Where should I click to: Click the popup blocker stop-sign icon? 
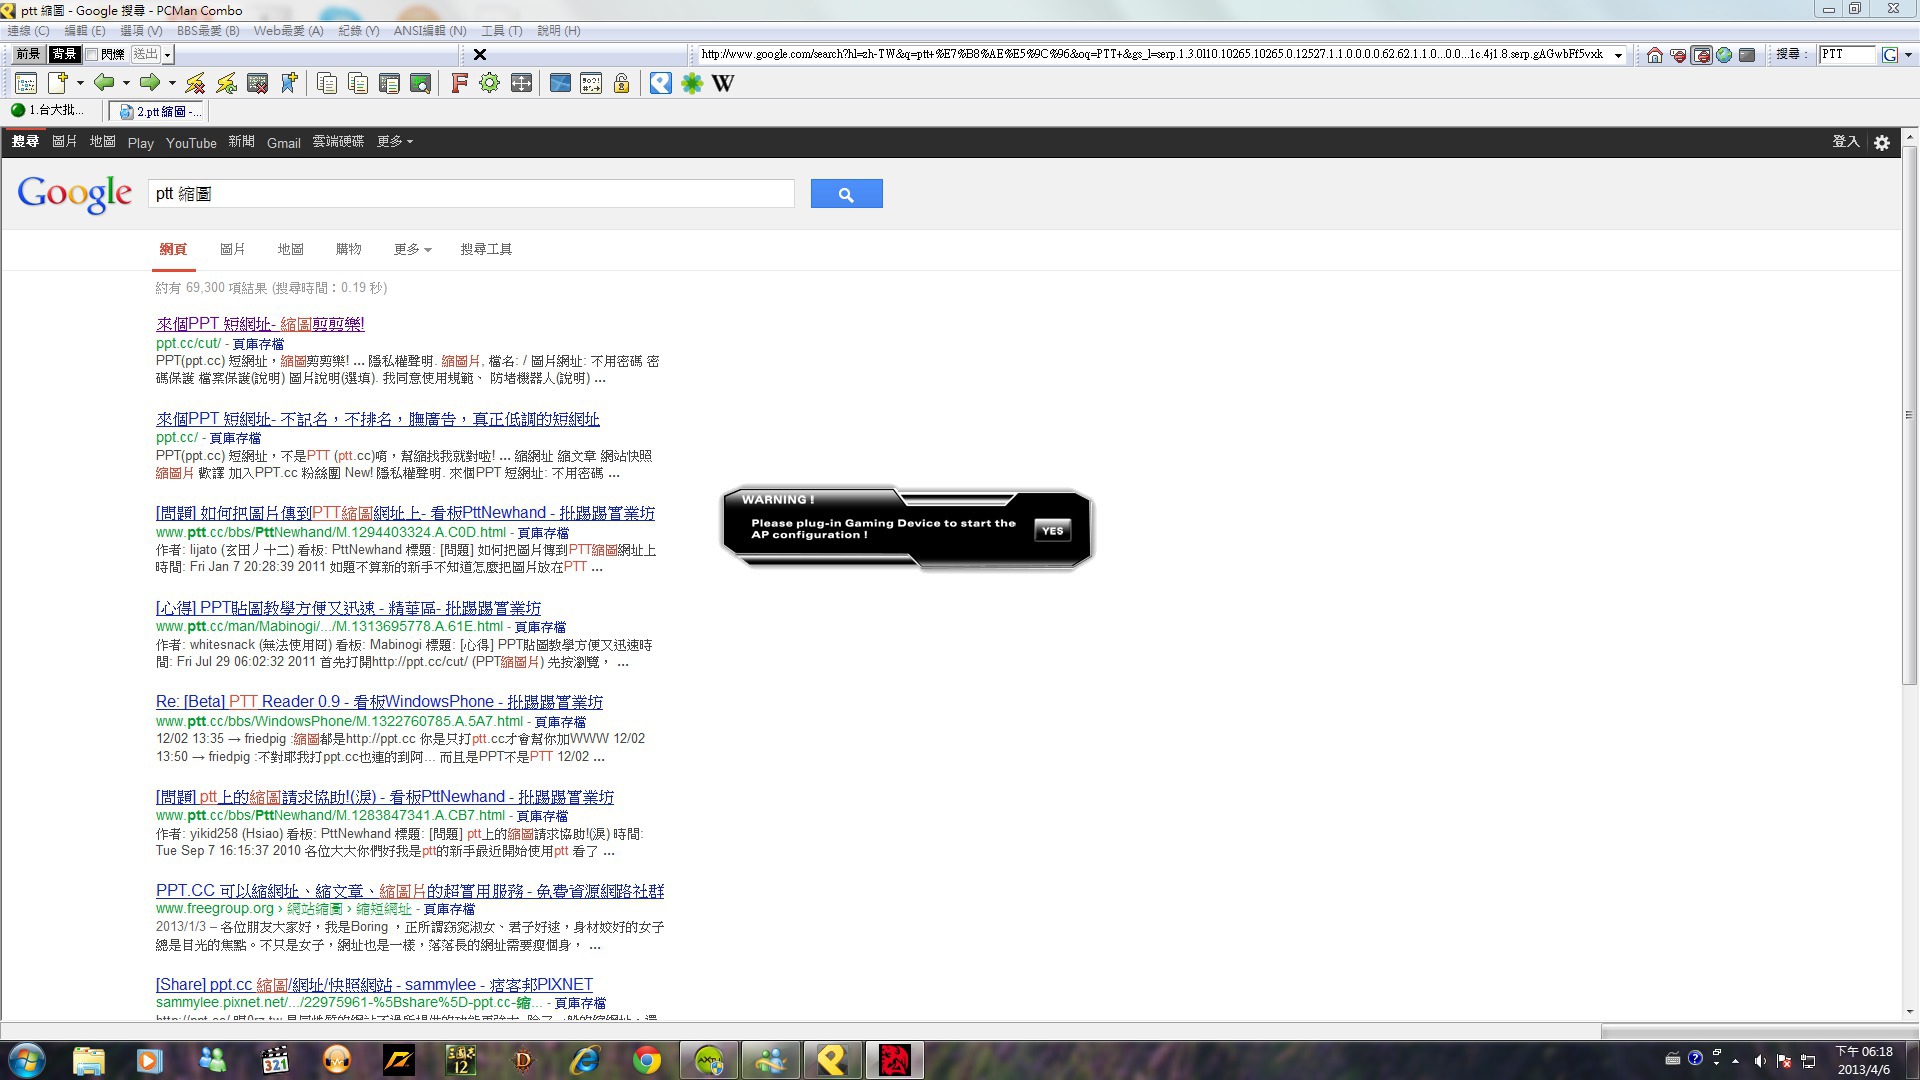[1678, 55]
